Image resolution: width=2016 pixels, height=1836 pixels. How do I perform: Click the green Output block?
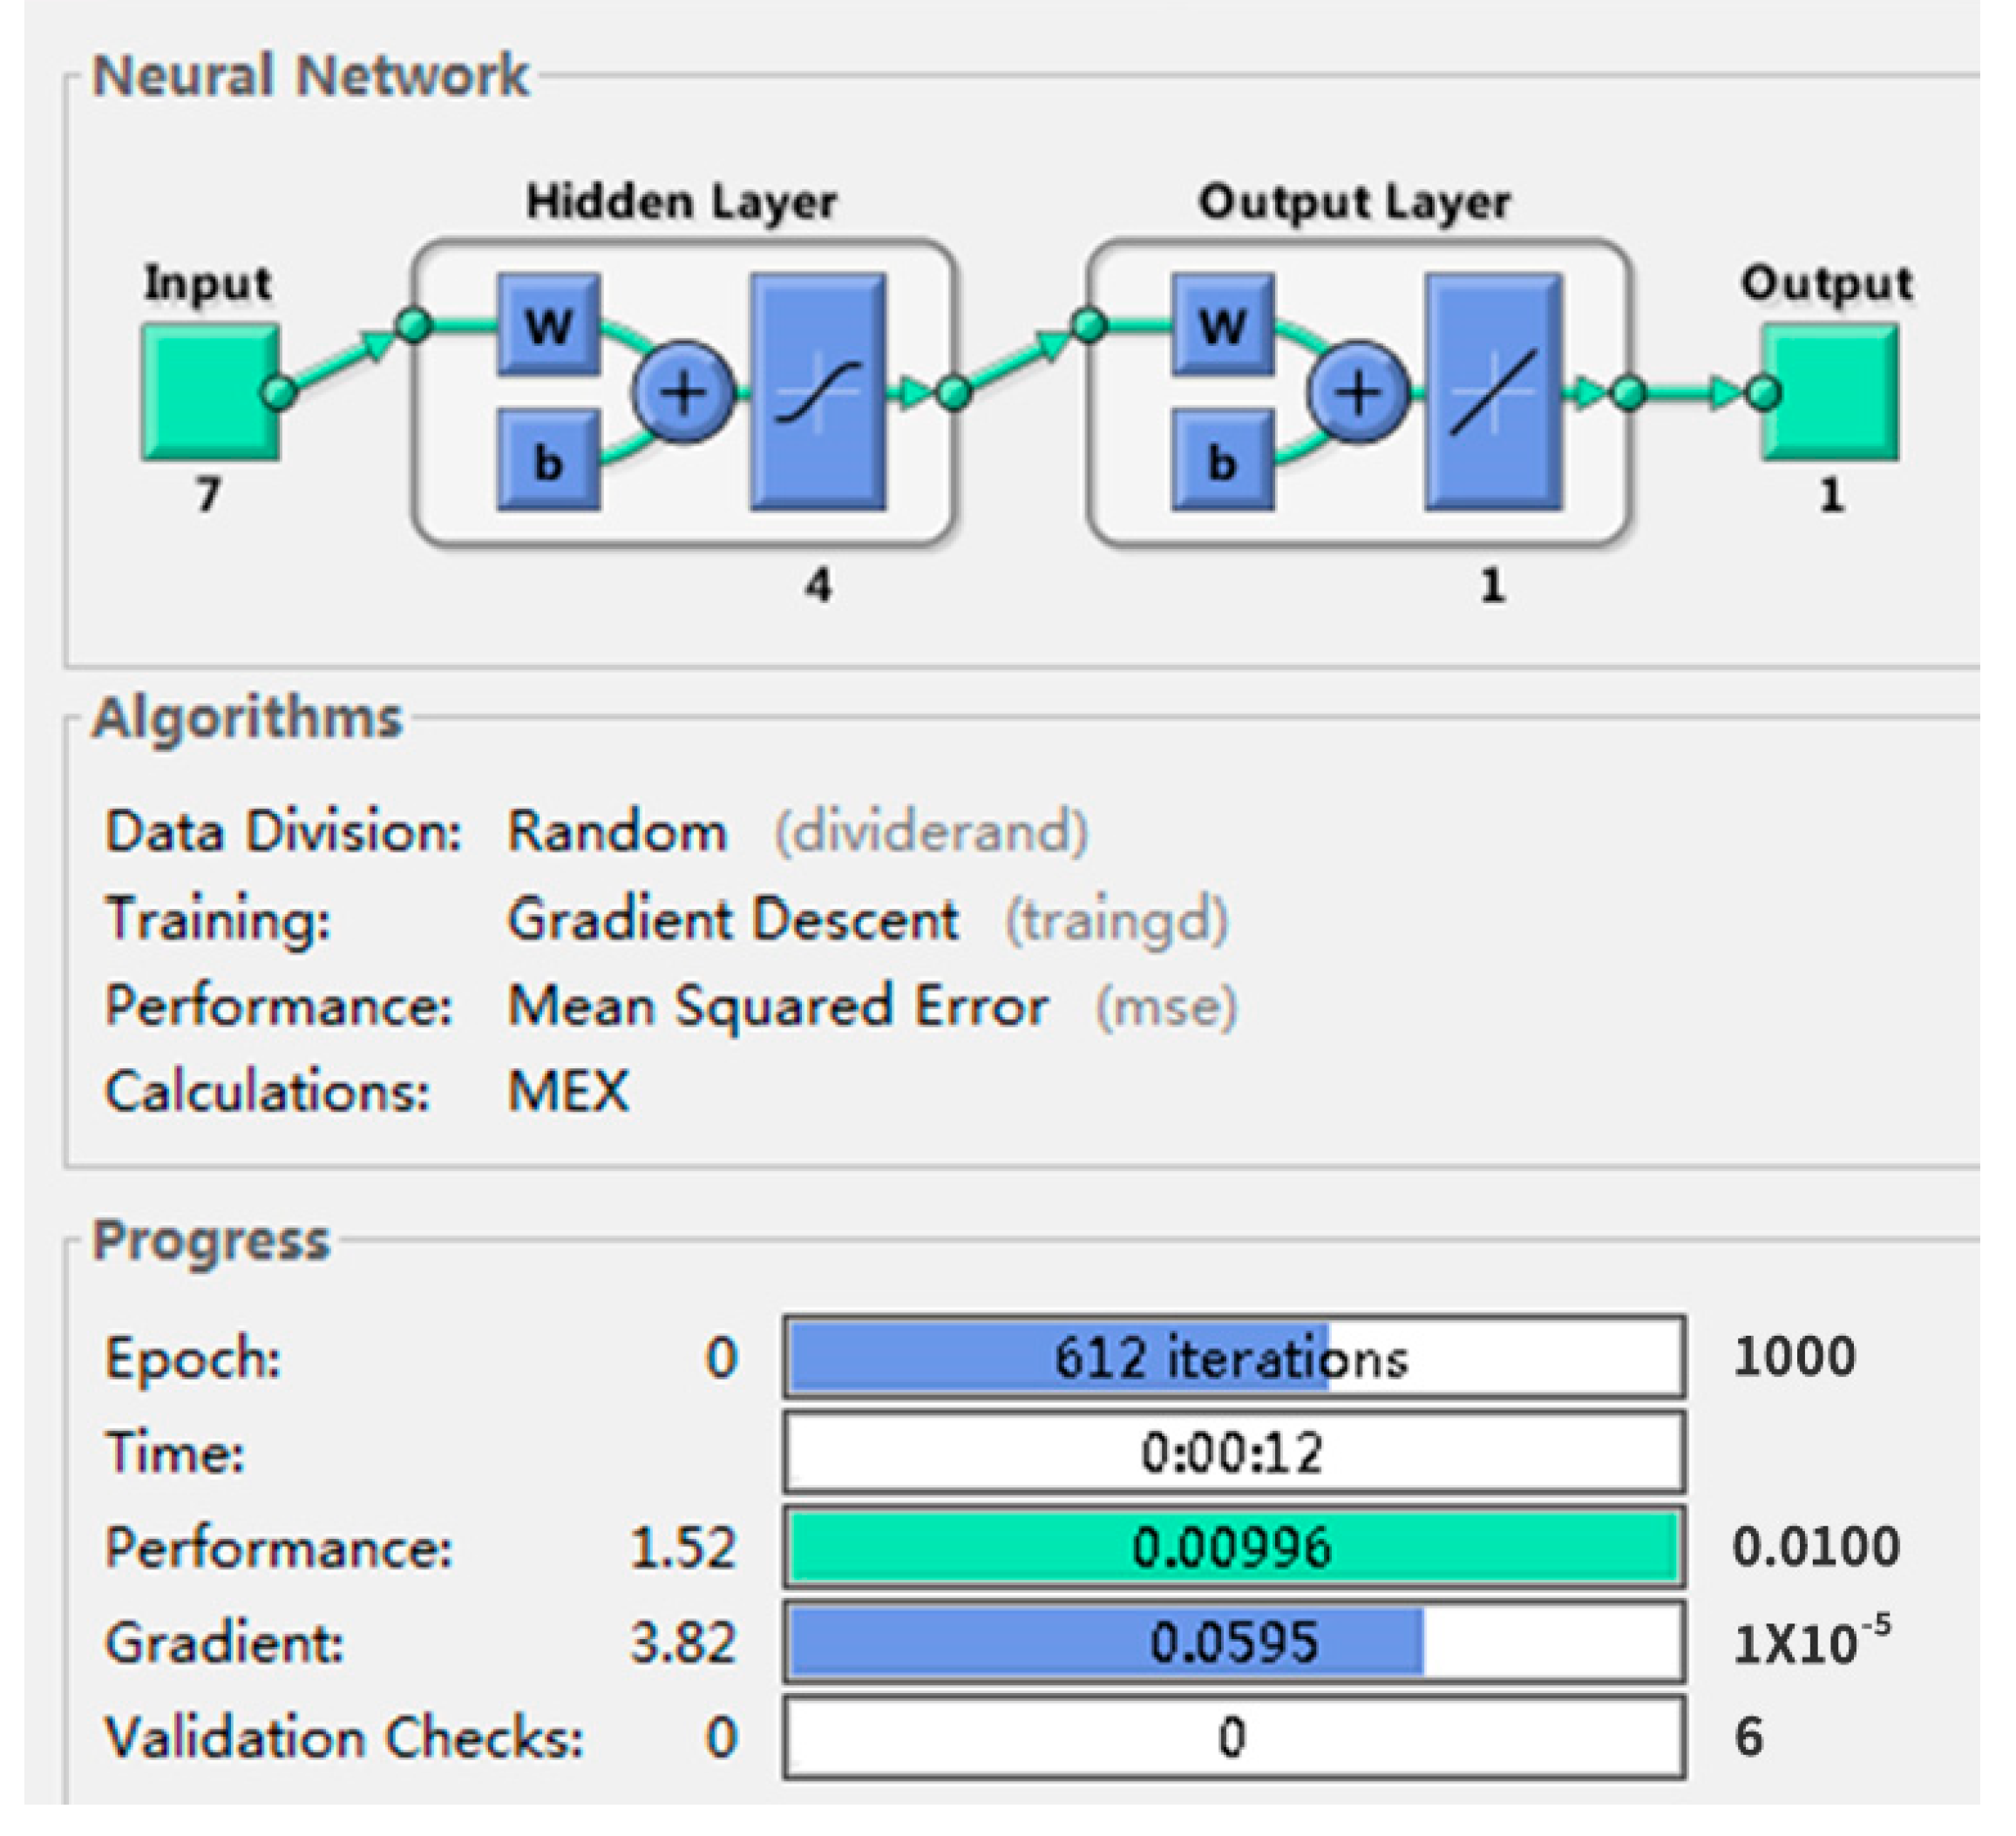1832,391
